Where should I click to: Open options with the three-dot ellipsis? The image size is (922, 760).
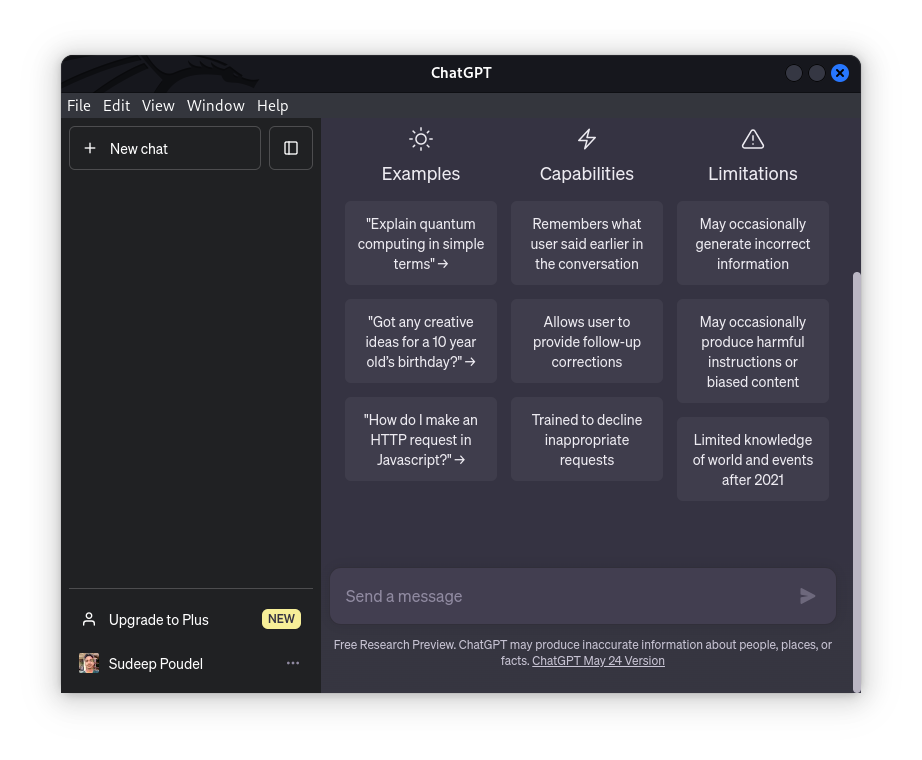pos(292,662)
